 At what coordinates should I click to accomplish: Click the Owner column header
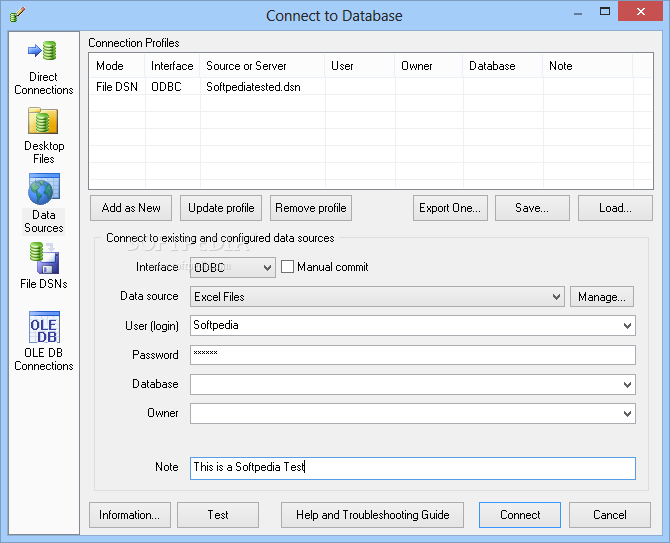pyautogui.click(x=429, y=66)
